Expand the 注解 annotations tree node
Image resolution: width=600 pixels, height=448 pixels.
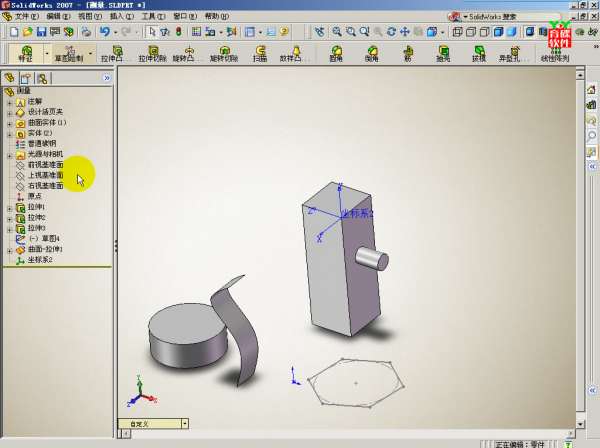pos(9,102)
